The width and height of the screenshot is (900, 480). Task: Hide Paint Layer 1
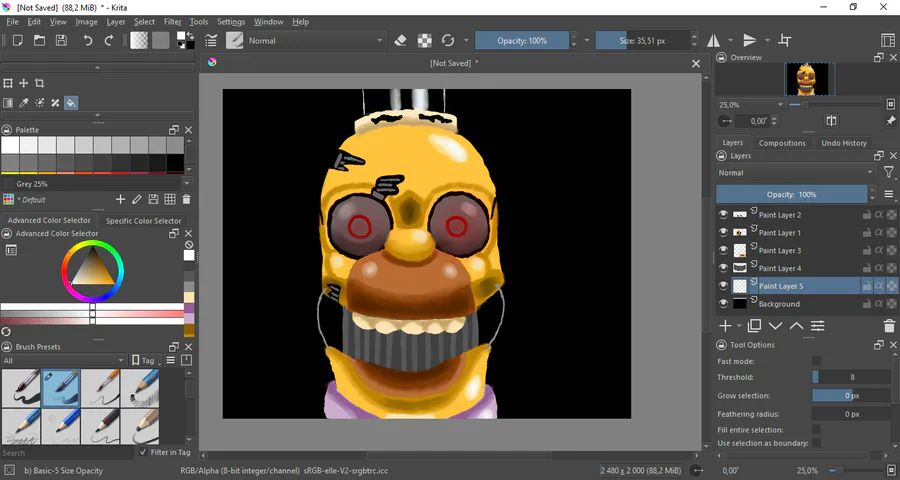coord(723,233)
